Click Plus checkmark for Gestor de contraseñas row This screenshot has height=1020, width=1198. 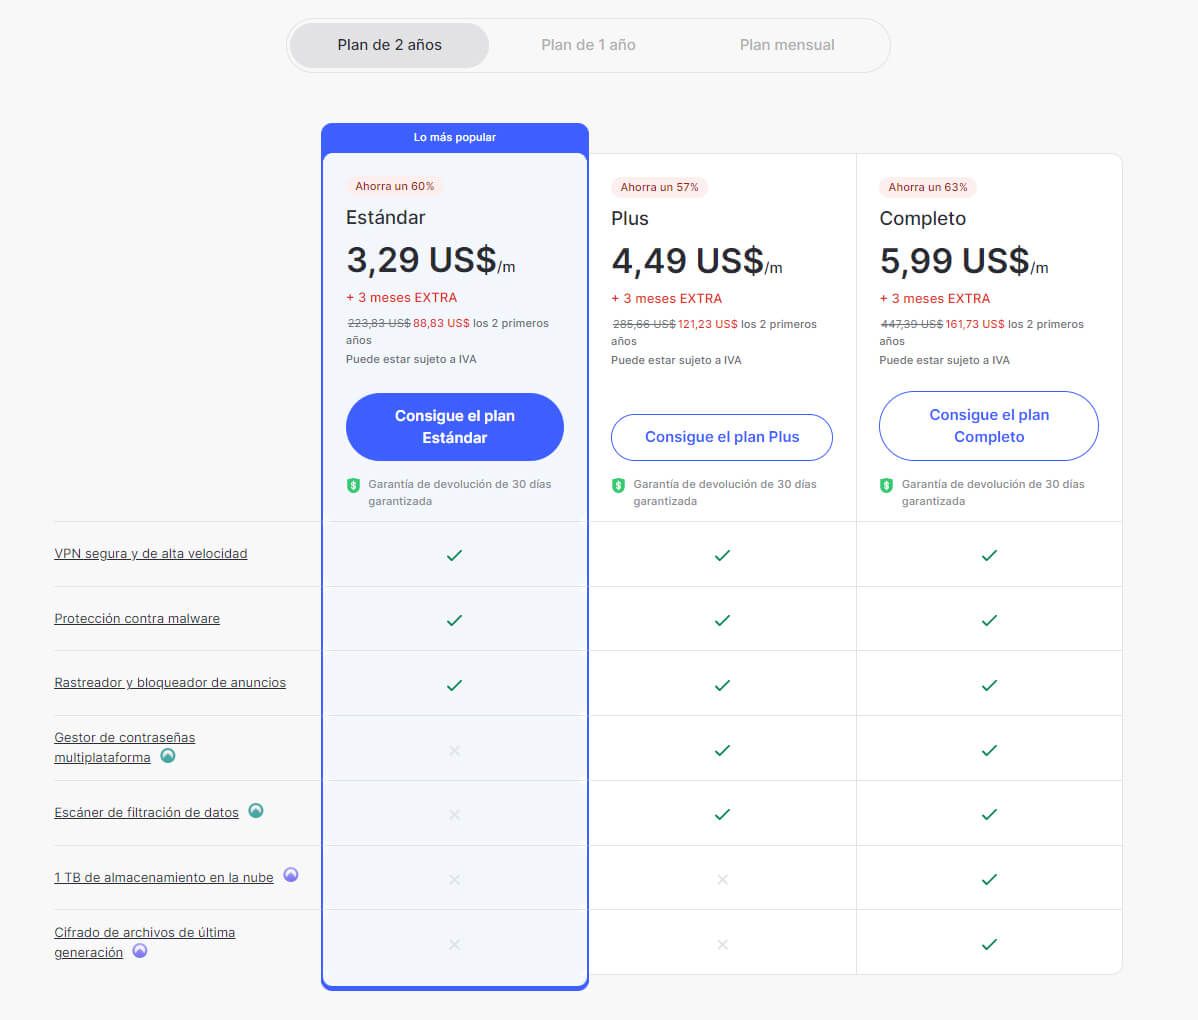pos(722,750)
